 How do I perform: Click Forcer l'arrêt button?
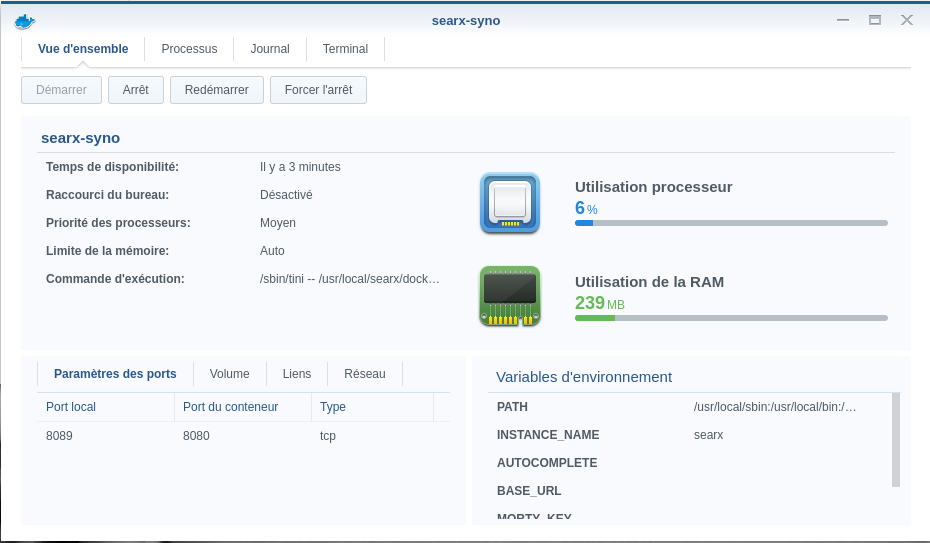coord(318,90)
